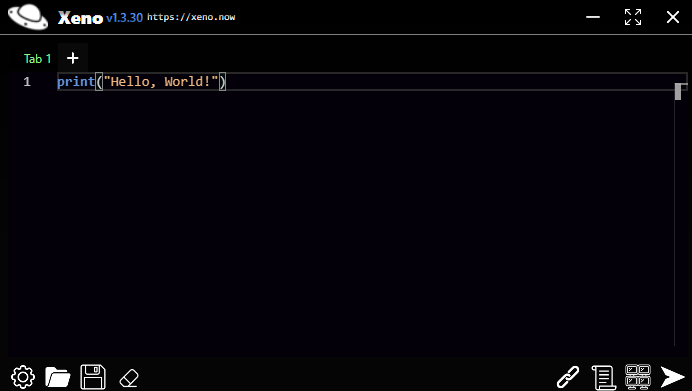The width and height of the screenshot is (692, 391).
Task: Click the v1.3.30 version label
Action: pos(124,18)
